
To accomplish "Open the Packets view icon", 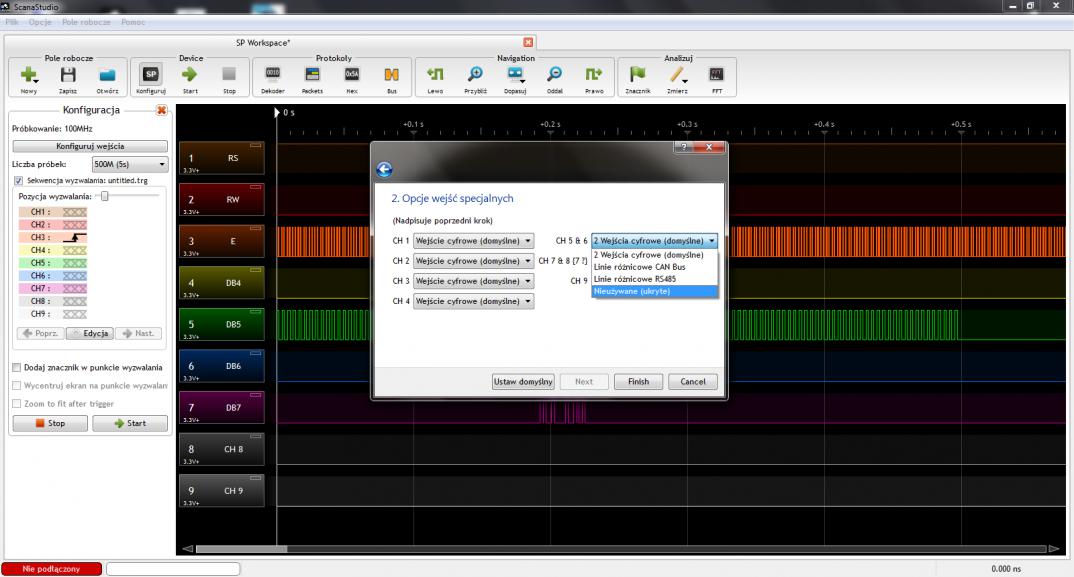I will pos(312,74).
